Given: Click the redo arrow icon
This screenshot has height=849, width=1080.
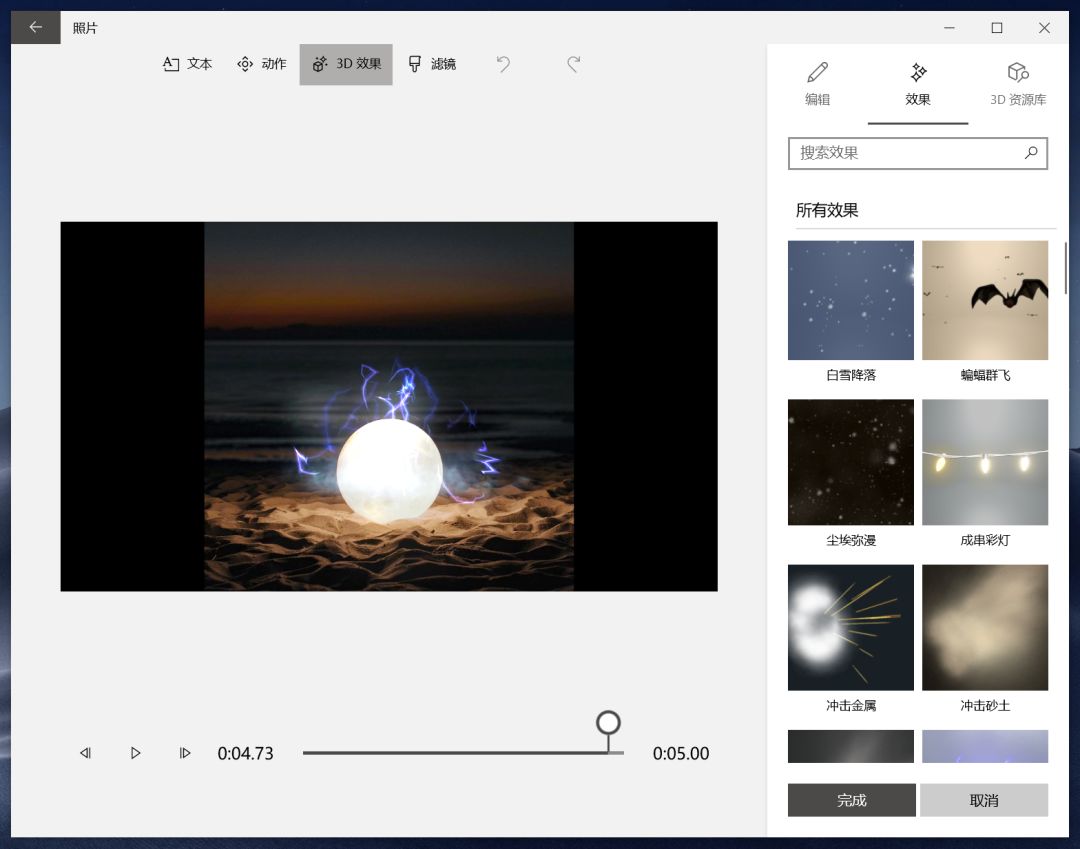Looking at the screenshot, I should pyautogui.click(x=574, y=64).
